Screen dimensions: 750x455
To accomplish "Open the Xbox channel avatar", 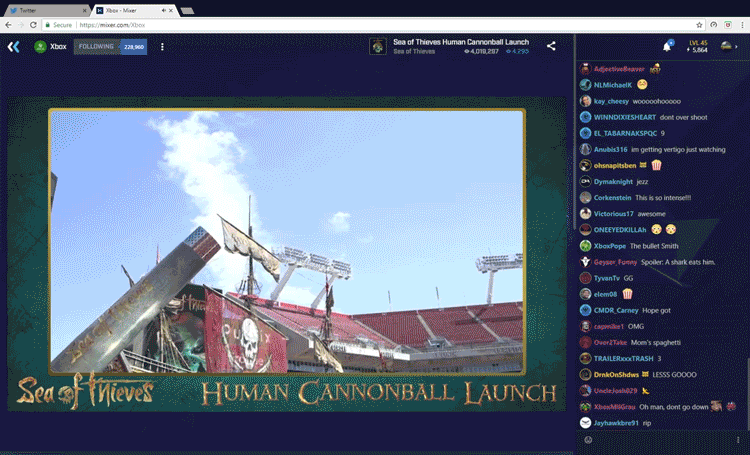I will [40, 46].
